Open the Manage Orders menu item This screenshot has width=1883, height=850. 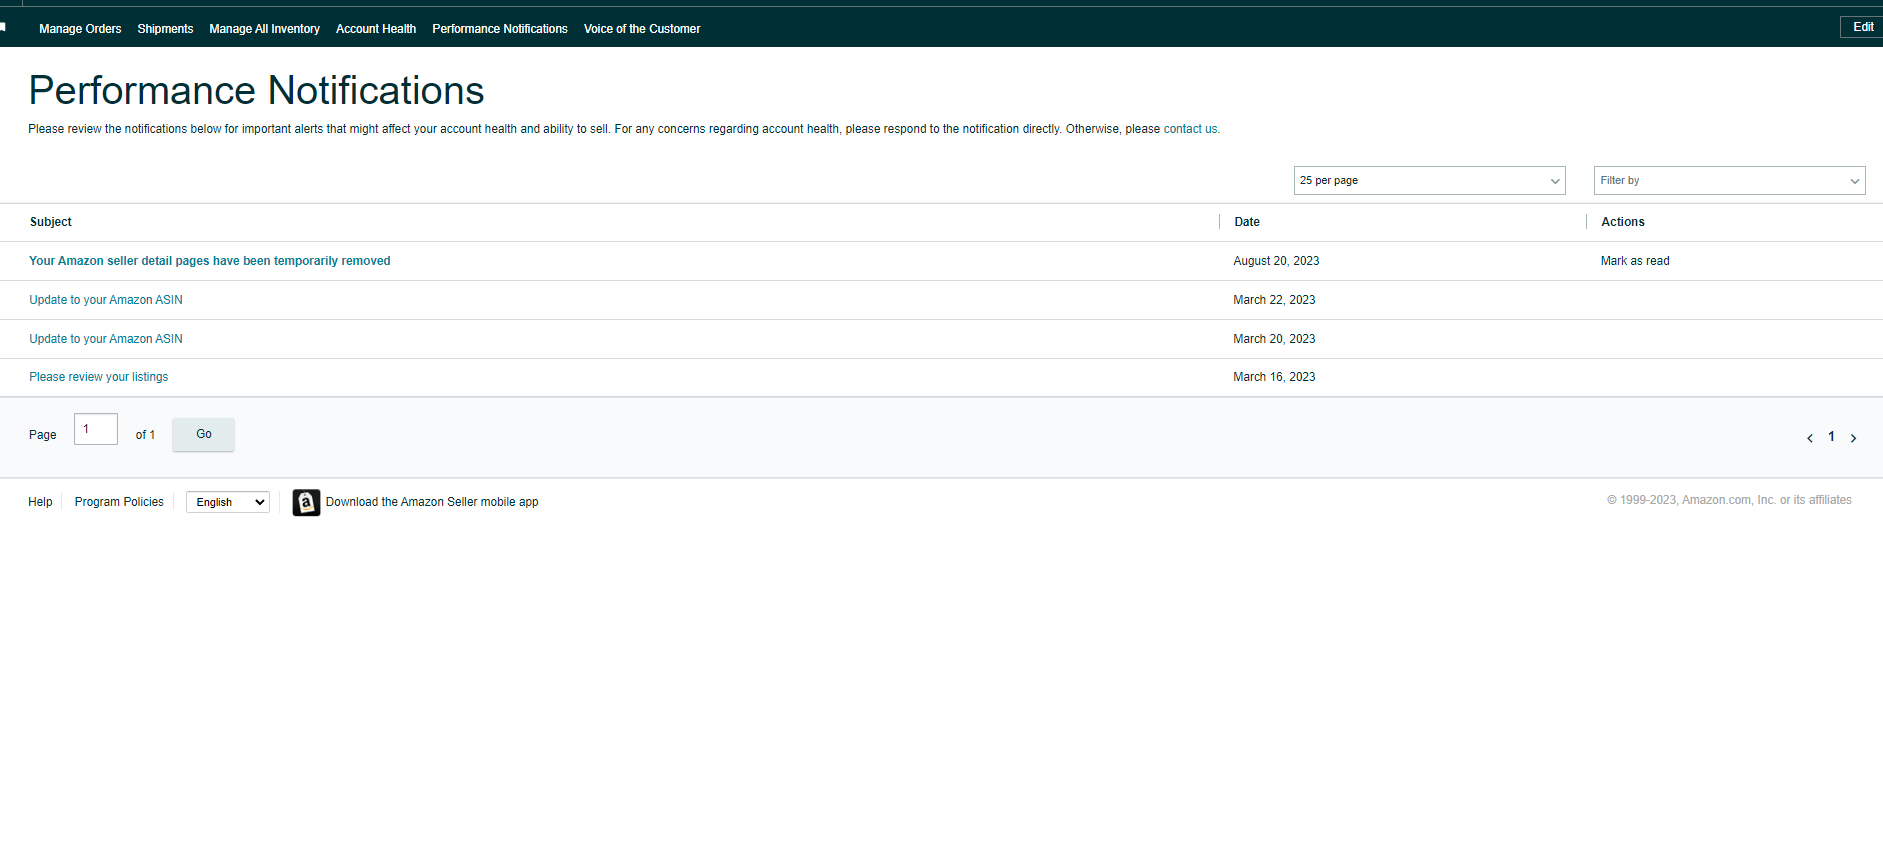[x=80, y=29]
